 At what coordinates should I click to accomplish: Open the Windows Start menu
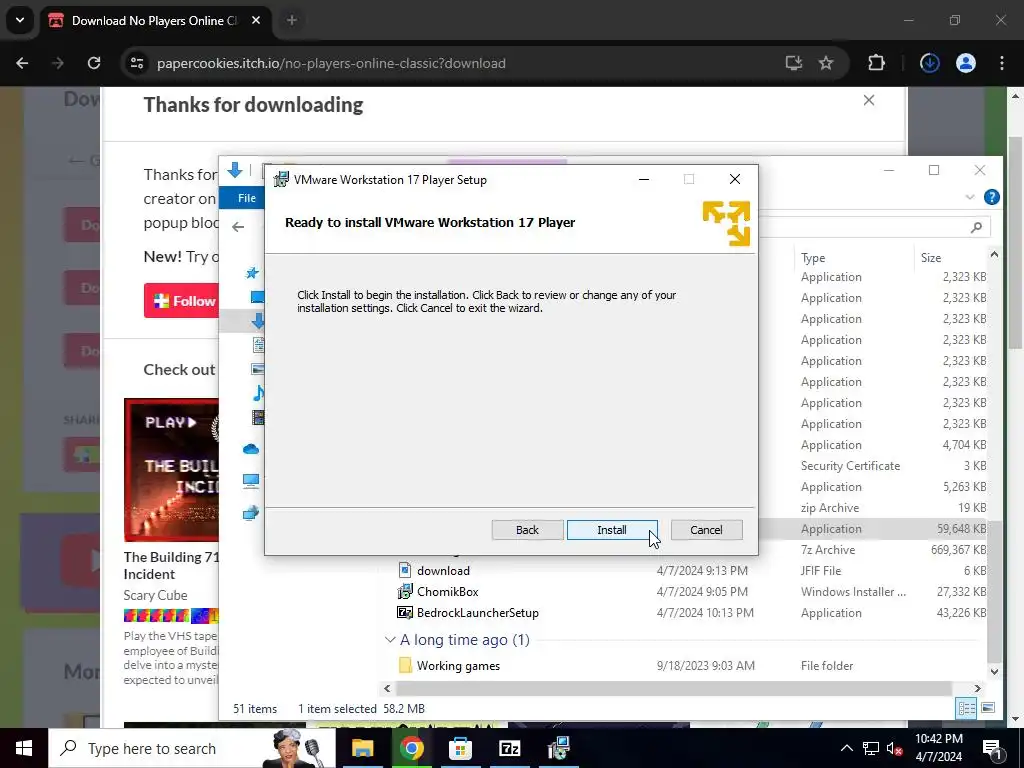24,748
